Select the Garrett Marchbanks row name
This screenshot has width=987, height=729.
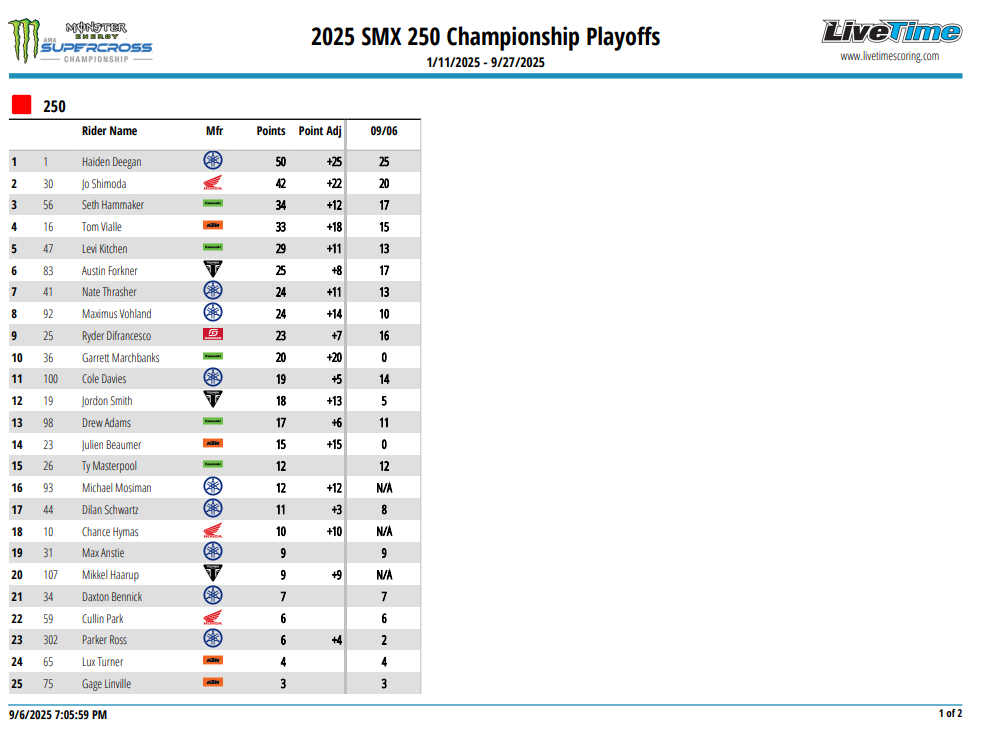121,358
